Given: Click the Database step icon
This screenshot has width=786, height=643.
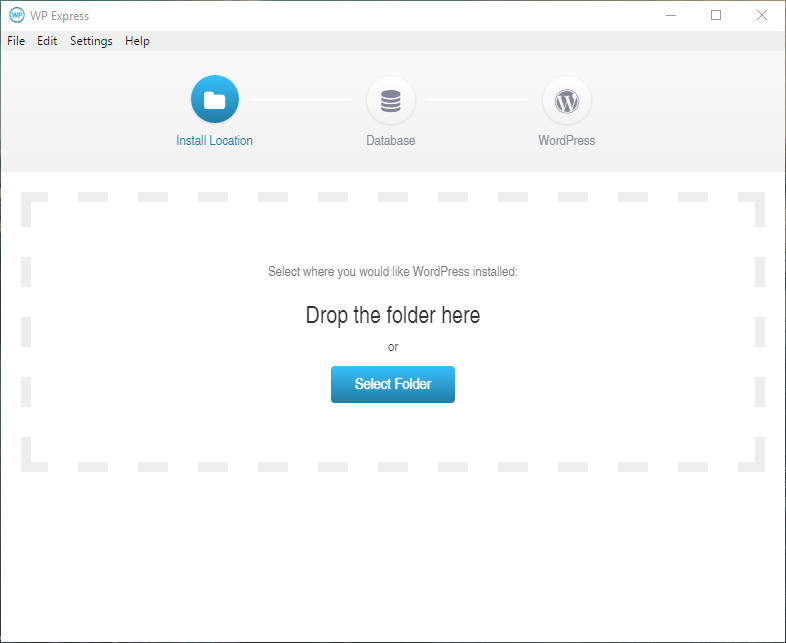Looking at the screenshot, I should pyautogui.click(x=390, y=100).
